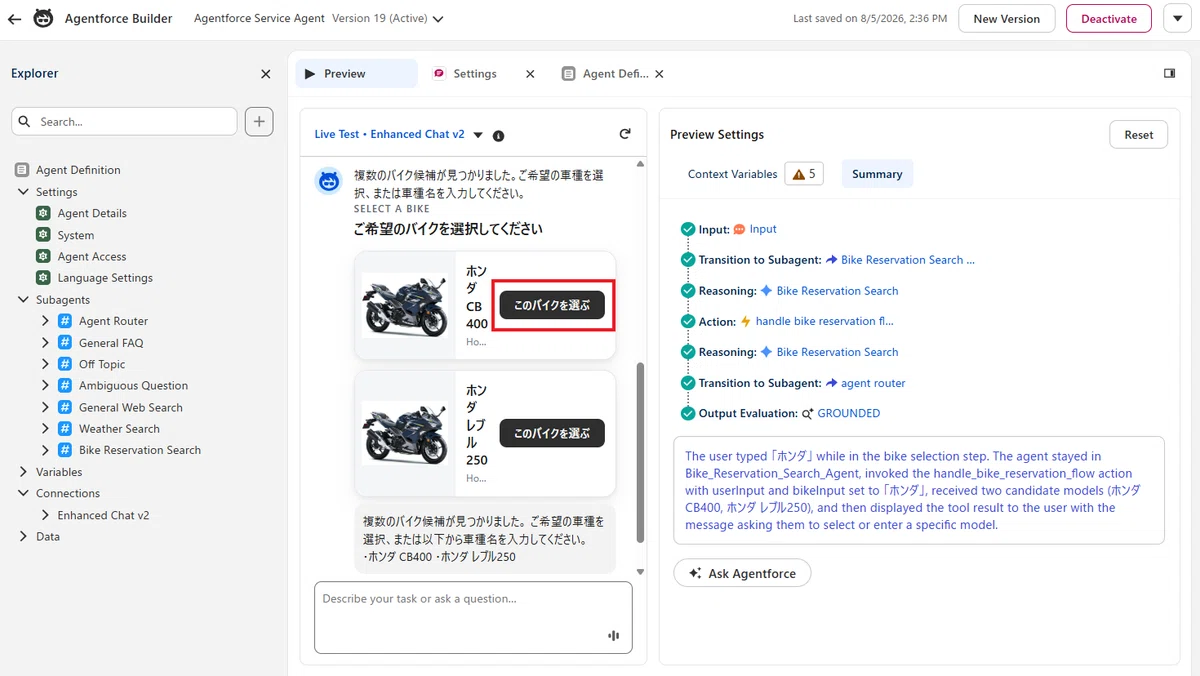Image resolution: width=1200 pixels, height=676 pixels.
Task: Expand the Data tree node
Action: pyautogui.click(x=24, y=536)
